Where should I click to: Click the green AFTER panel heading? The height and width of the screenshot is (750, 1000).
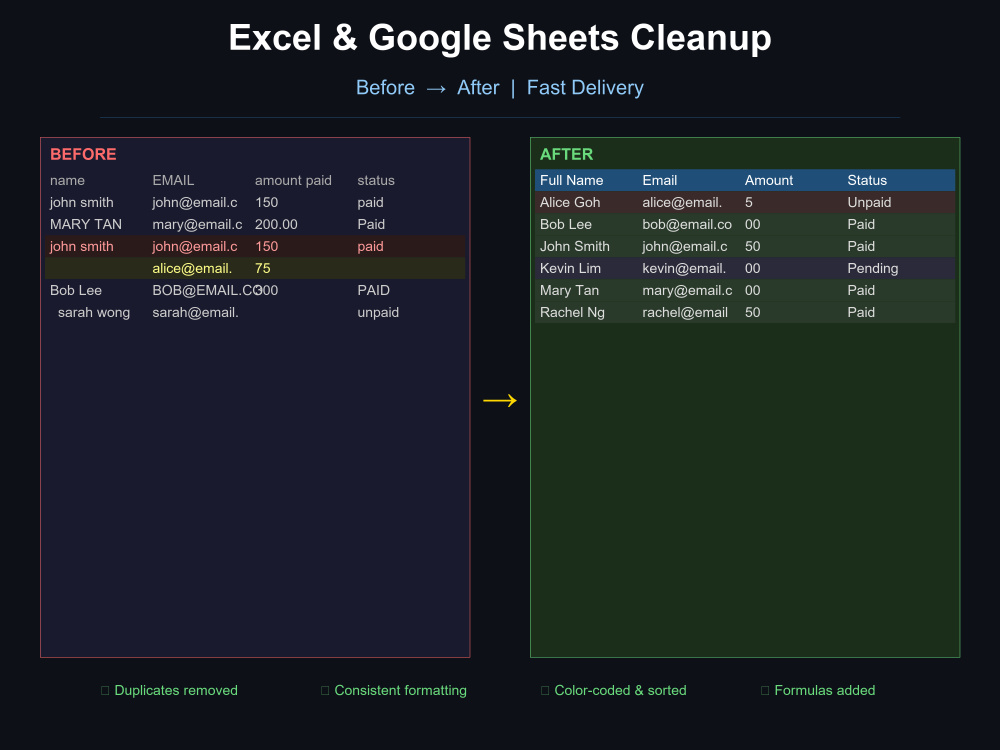pyautogui.click(x=566, y=154)
